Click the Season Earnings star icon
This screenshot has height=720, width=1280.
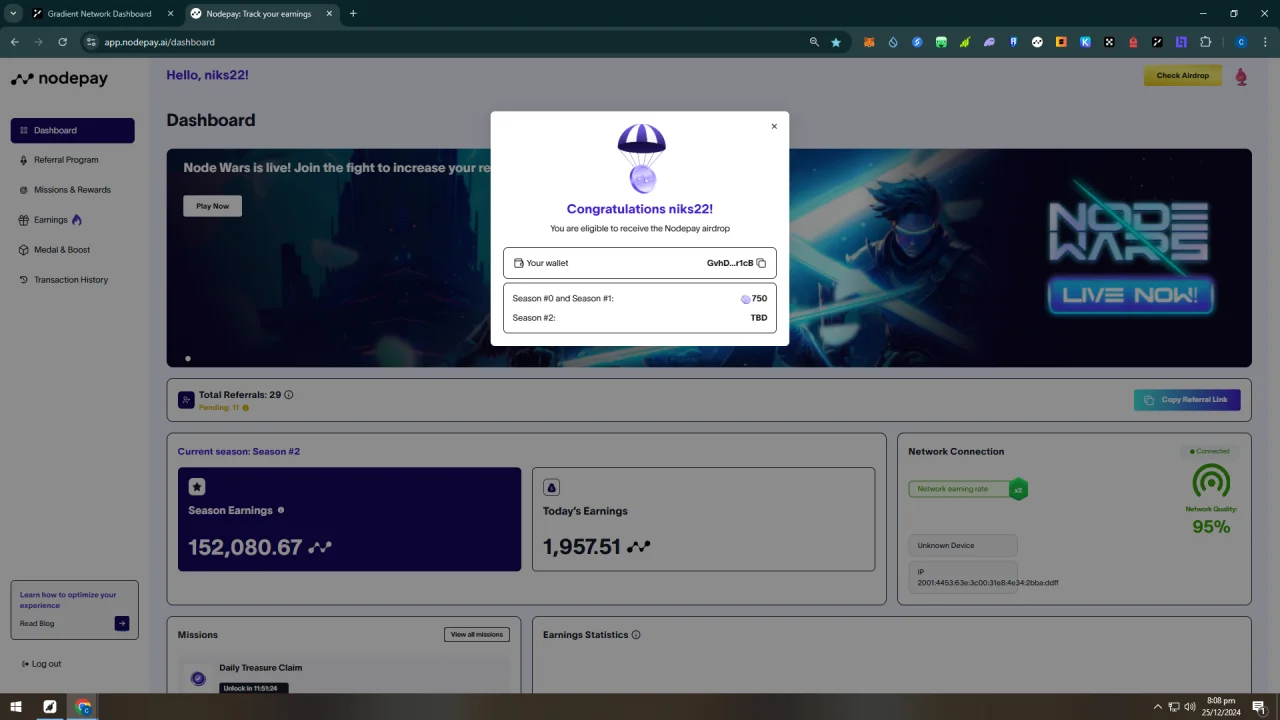[x=197, y=486]
